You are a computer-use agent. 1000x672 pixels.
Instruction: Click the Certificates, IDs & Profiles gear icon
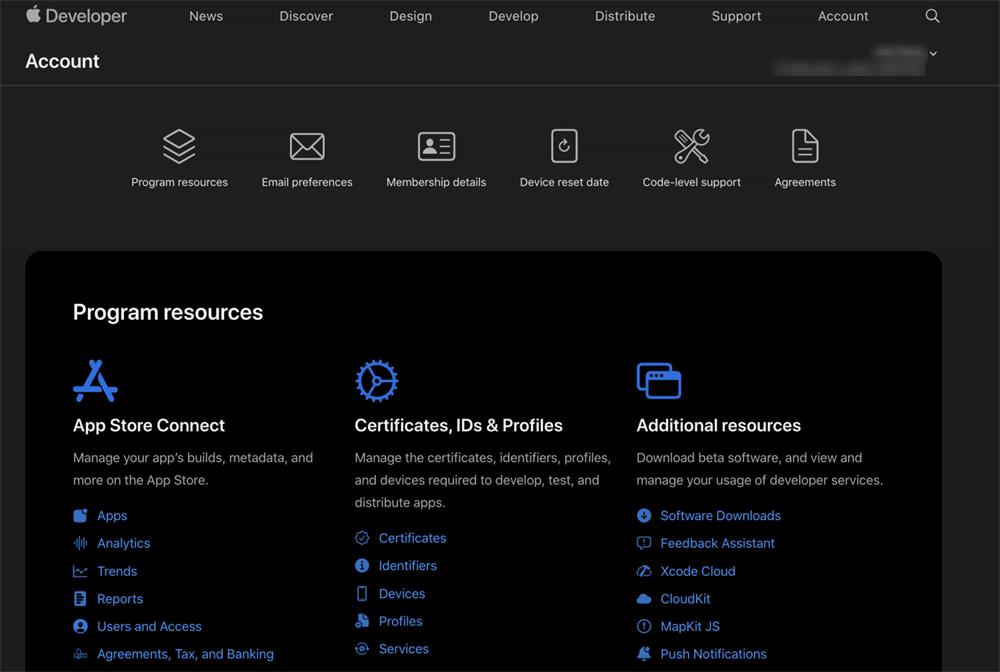pos(376,381)
